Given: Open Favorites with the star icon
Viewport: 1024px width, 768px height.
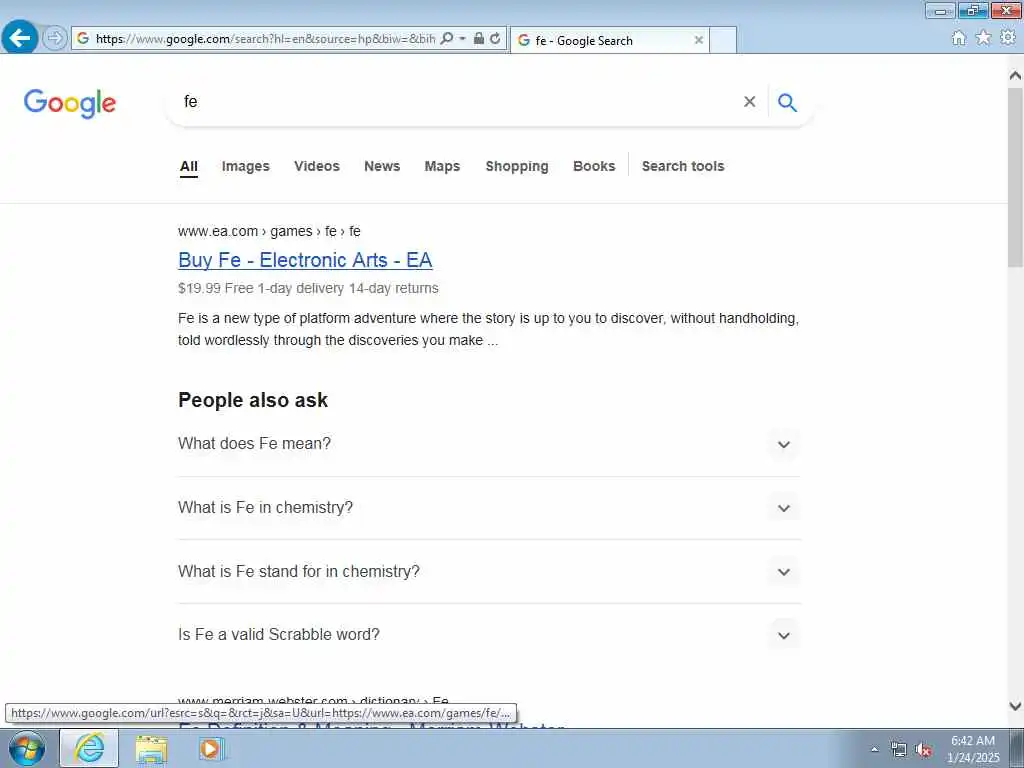Looking at the screenshot, I should pos(983,38).
